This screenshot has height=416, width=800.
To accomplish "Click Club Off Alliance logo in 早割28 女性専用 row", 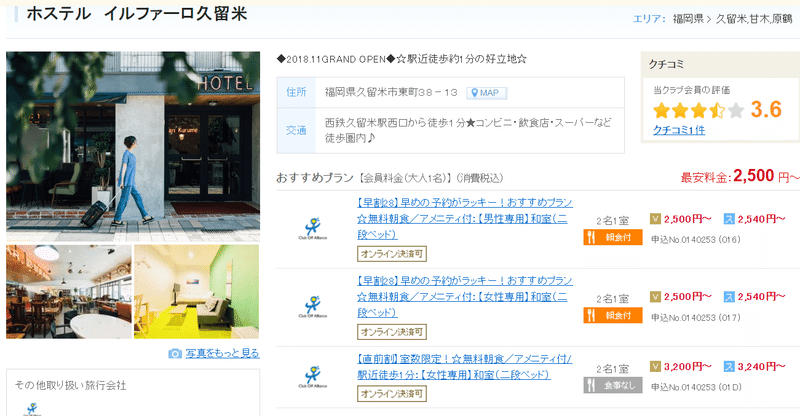I will tap(313, 307).
